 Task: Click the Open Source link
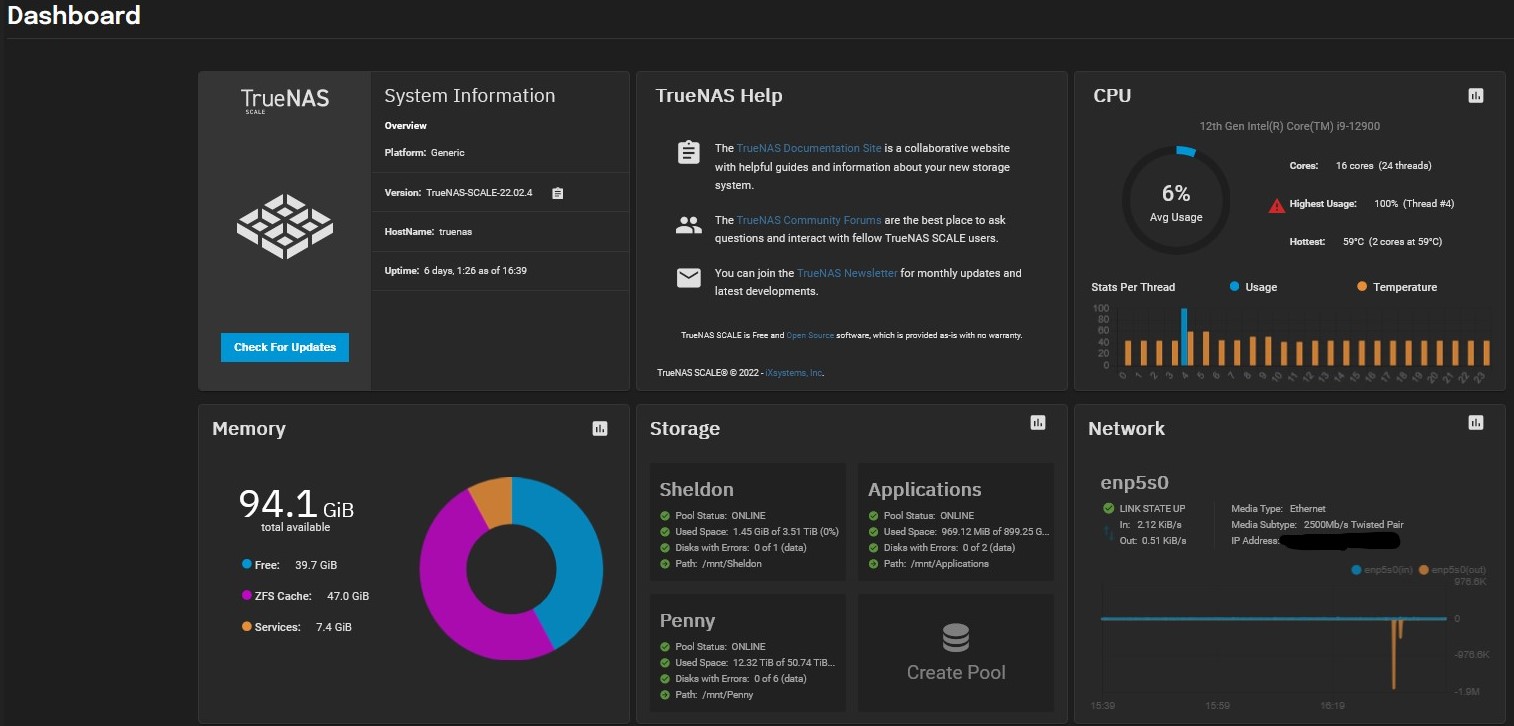pos(810,336)
